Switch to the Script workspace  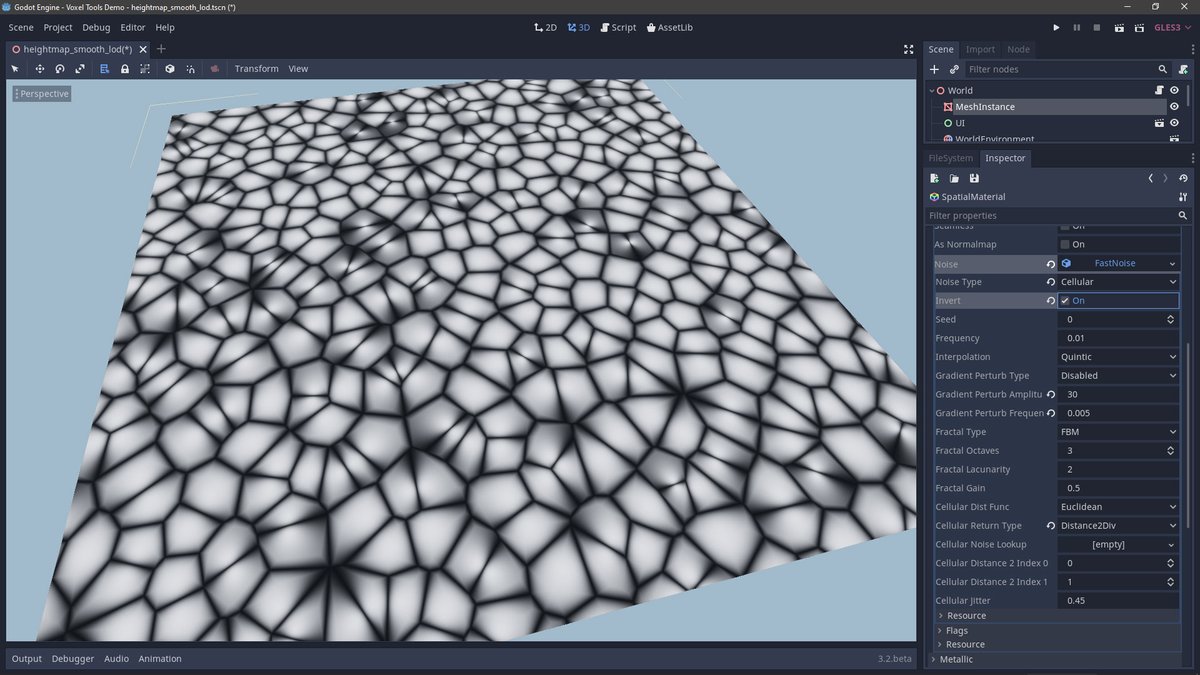point(618,28)
